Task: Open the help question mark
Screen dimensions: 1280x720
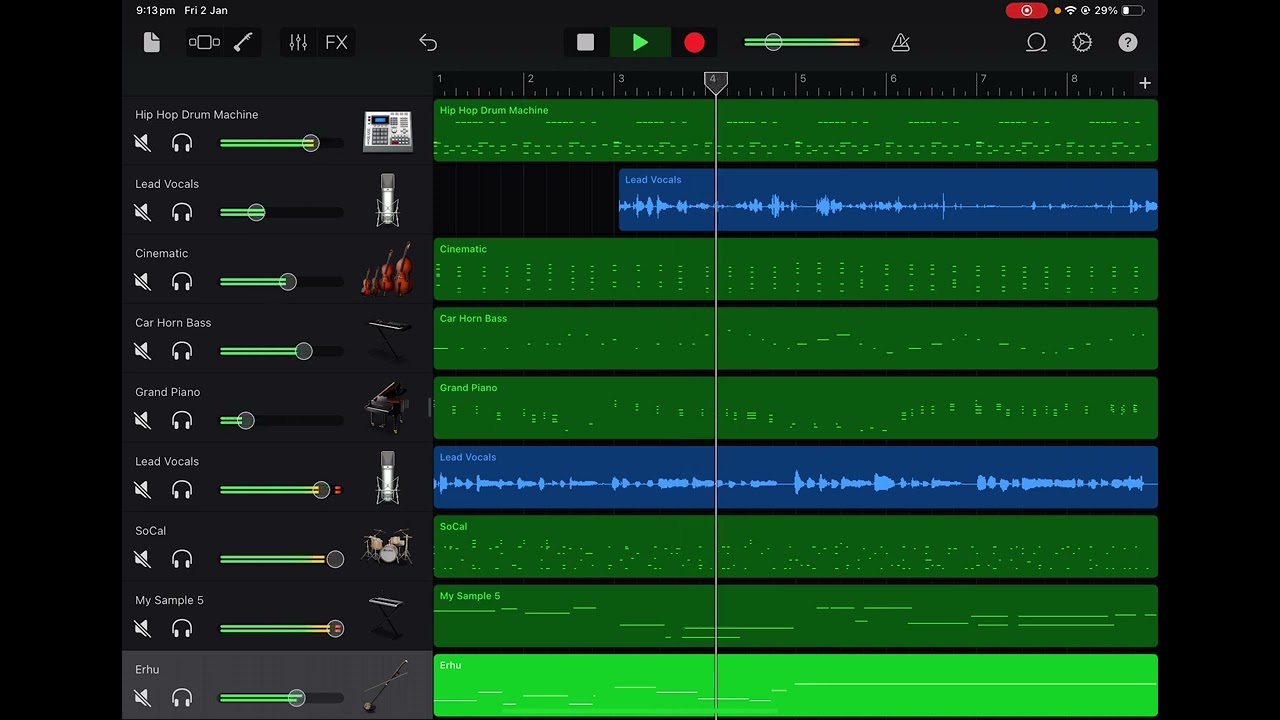Action: [x=1128, y=42]
